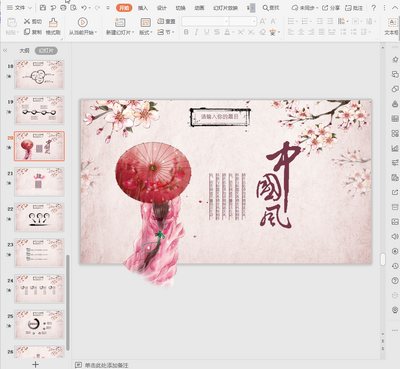The image size is (400, 369).
Task: Select the 开始 (Home) ribbon tab
Action: pyautogui.click(x=124, y=8)
